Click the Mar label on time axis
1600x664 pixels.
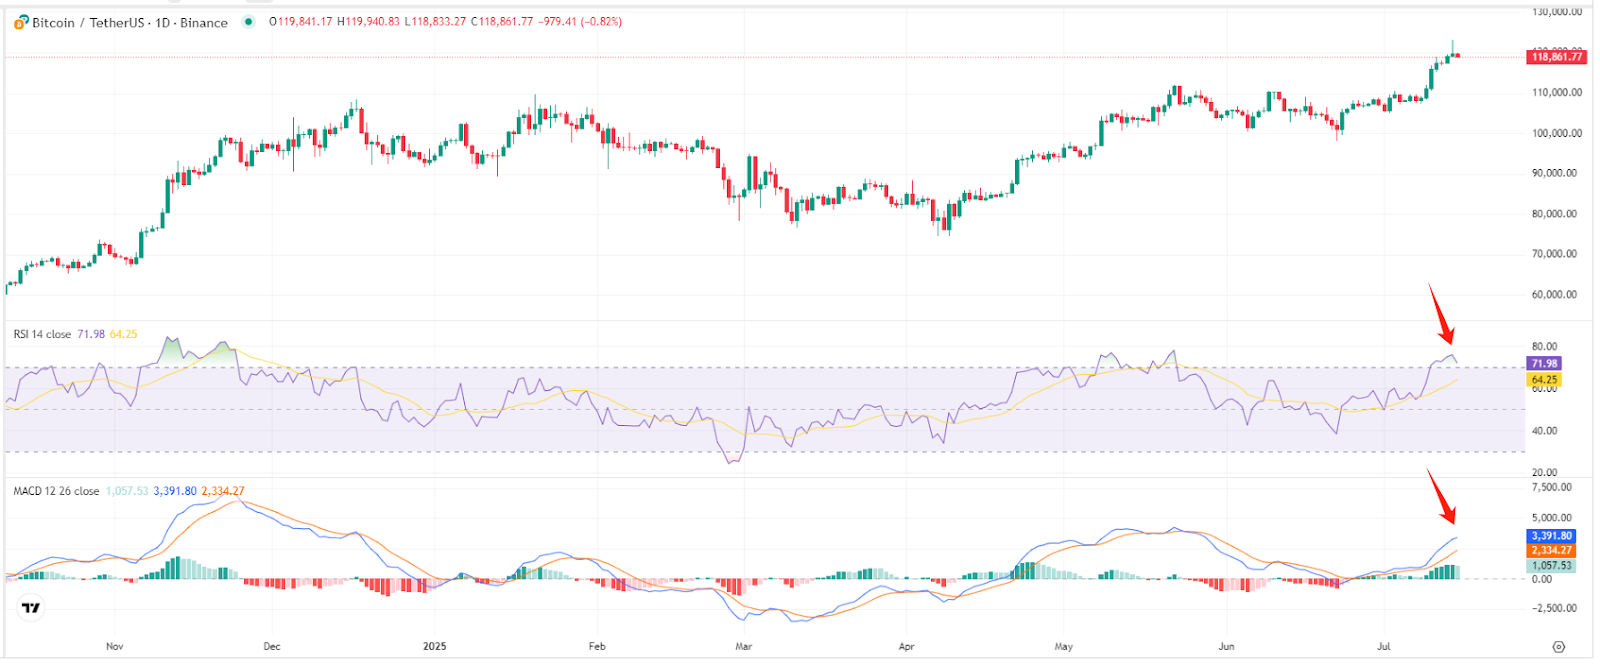(x=744, y=647)
